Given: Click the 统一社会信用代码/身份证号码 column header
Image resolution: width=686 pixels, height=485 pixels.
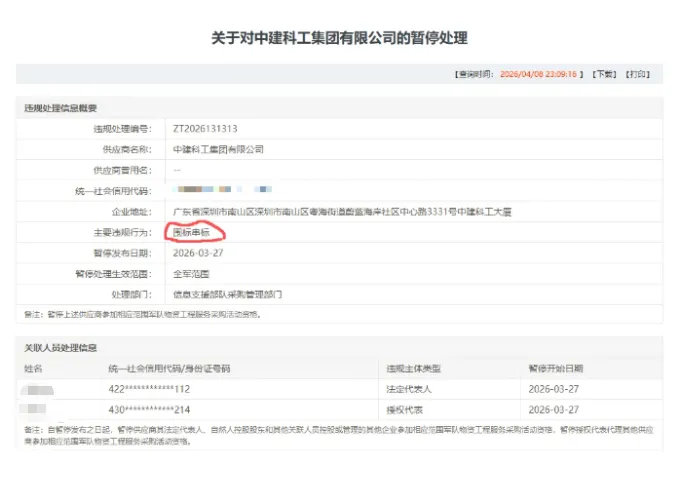Looking at the screenshot, I should pos(169,369).
